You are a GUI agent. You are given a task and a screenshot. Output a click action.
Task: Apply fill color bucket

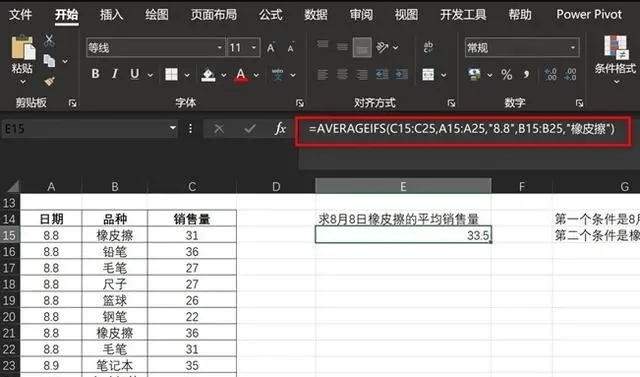pyautogui.click(x=208, y=74)
